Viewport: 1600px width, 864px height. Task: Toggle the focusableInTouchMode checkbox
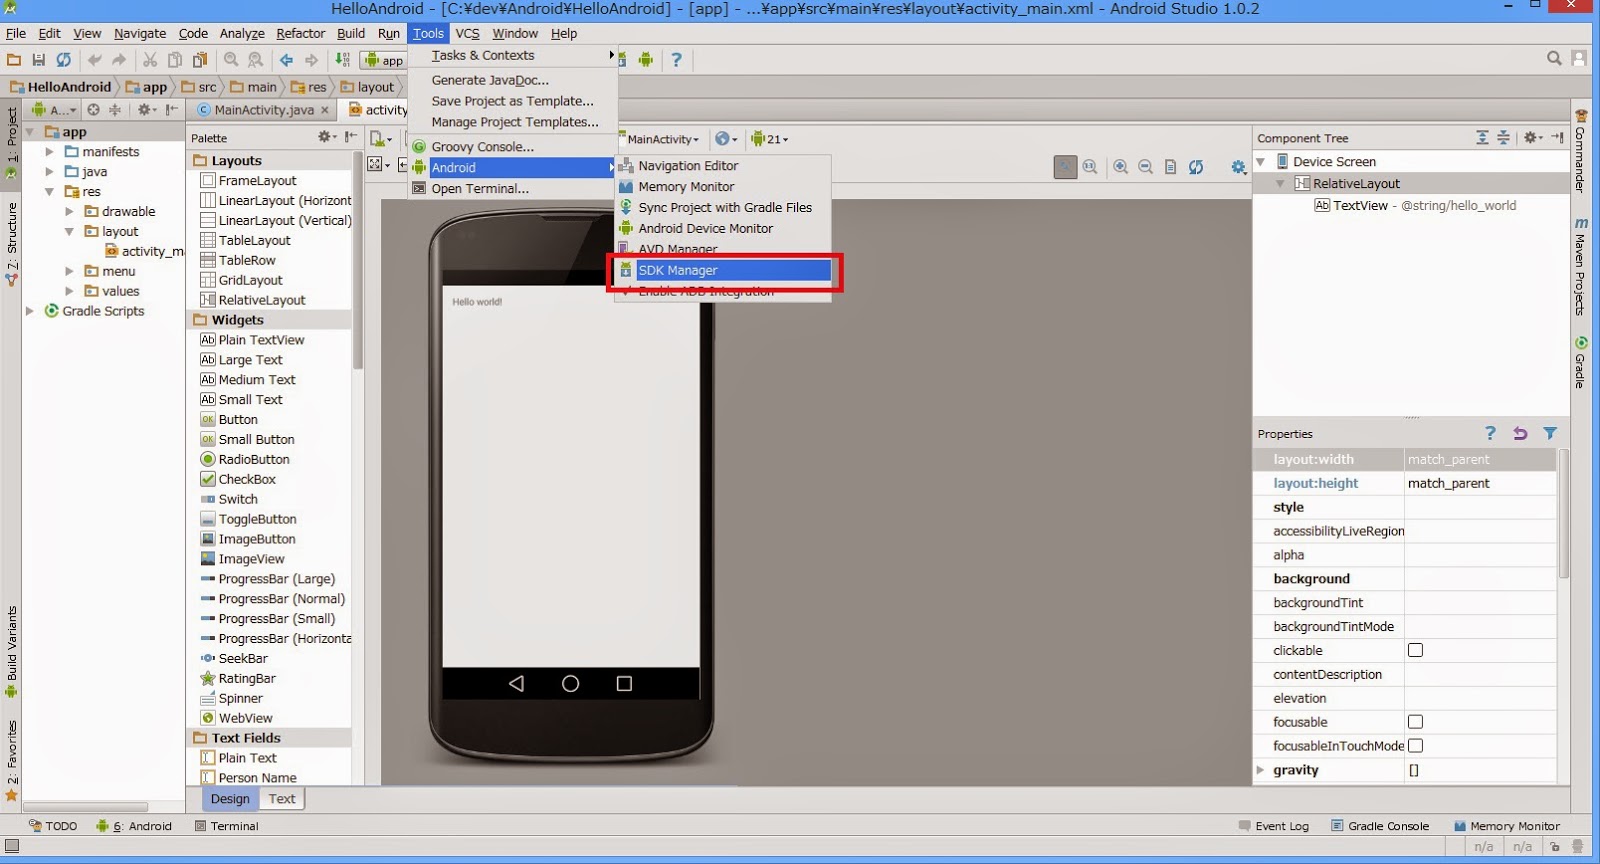pyautogui.click(x=1415, y=746)
